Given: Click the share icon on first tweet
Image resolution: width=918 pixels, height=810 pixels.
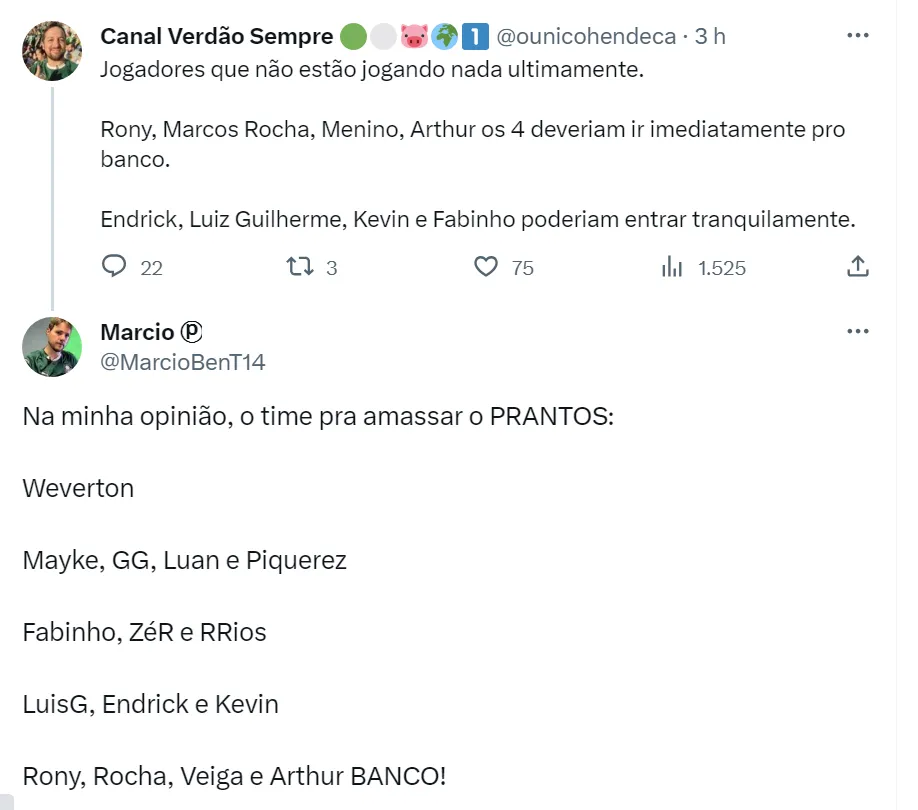Looking at the screenshot, I should (x=857, y=267).
